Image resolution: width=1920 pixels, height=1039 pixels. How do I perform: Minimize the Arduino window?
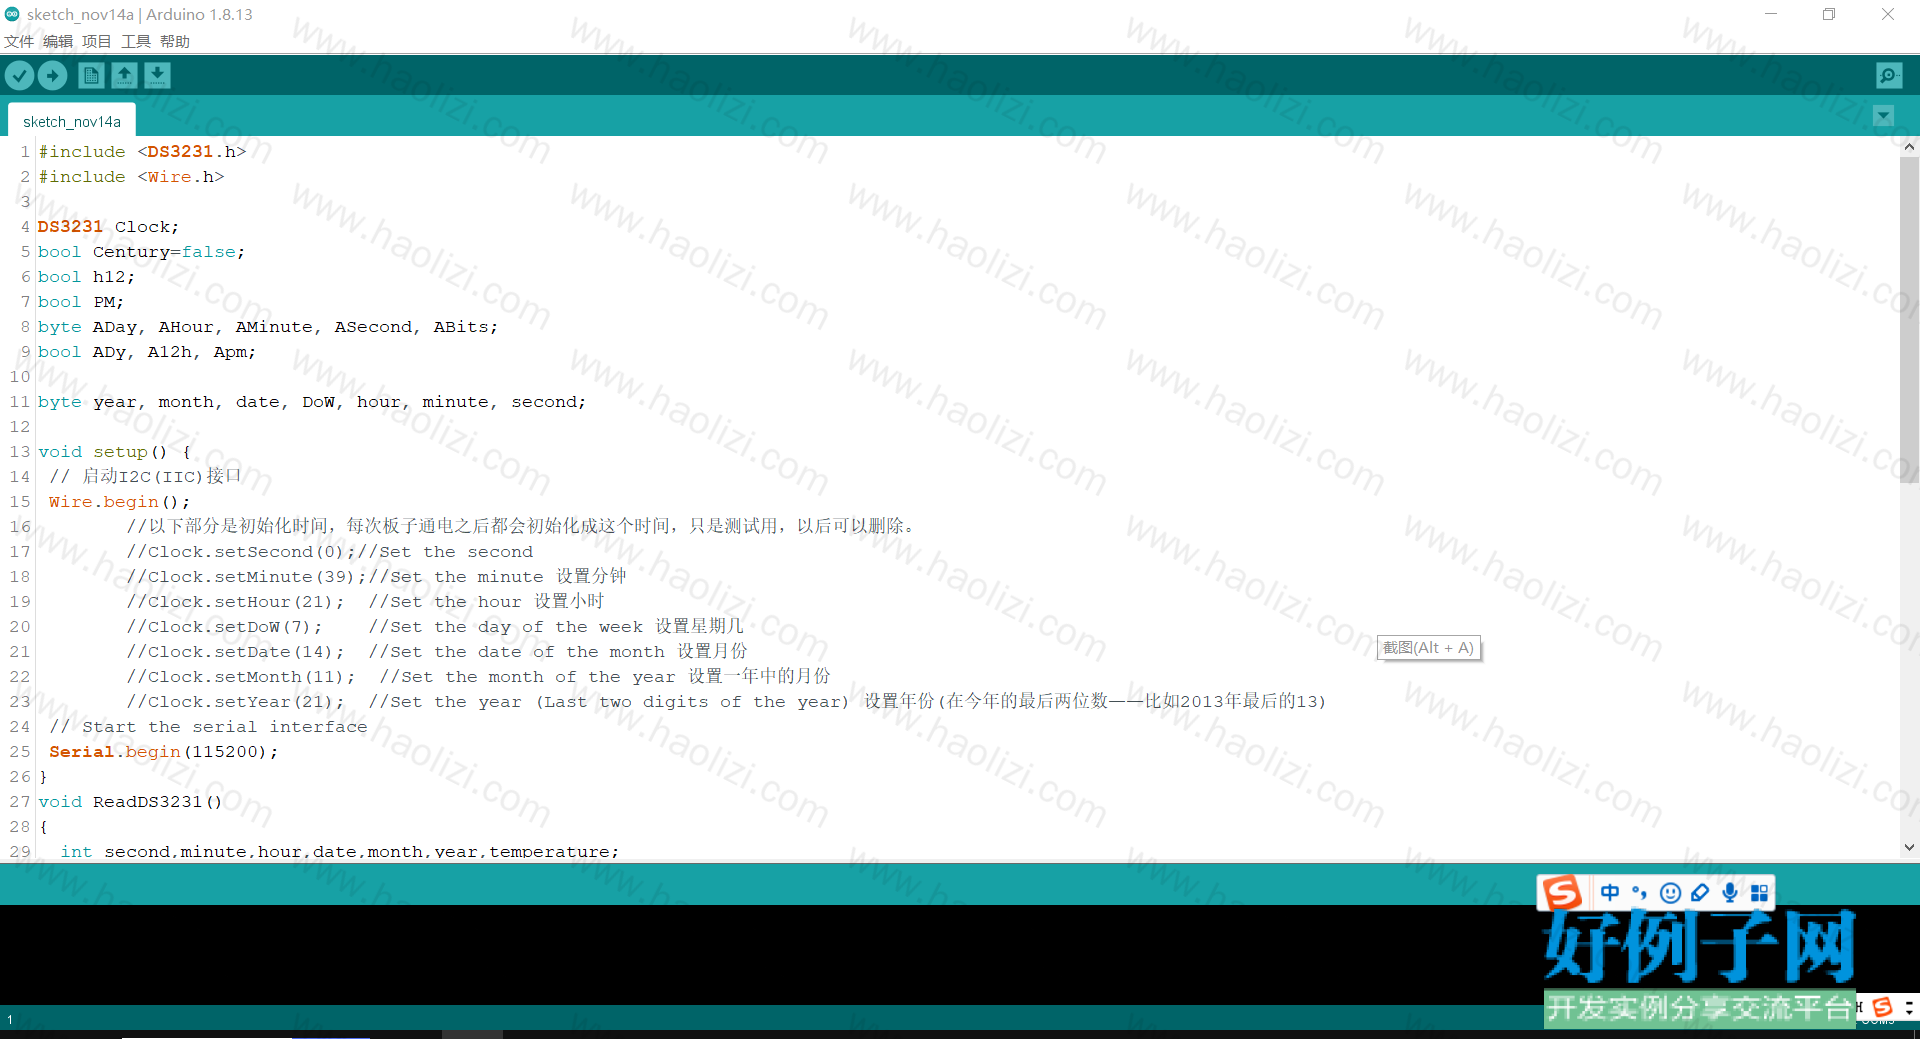click(1771, 14)
